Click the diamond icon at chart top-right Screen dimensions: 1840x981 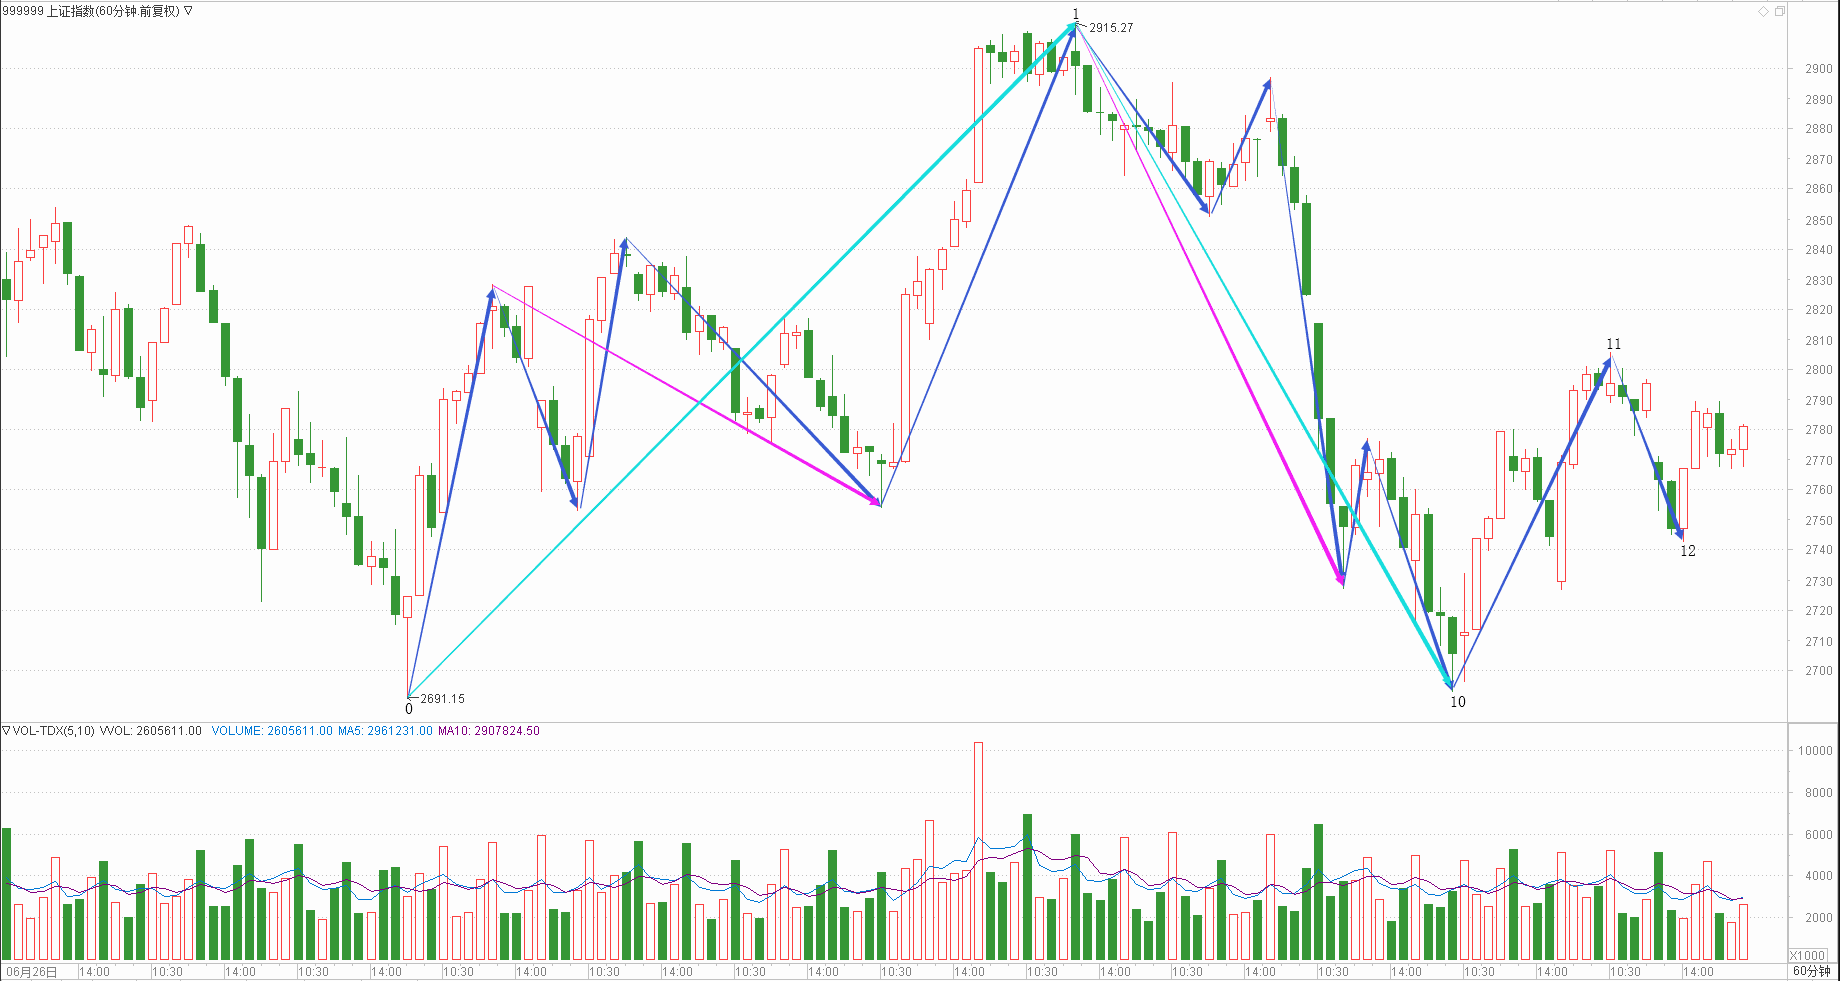[1763, 11]
